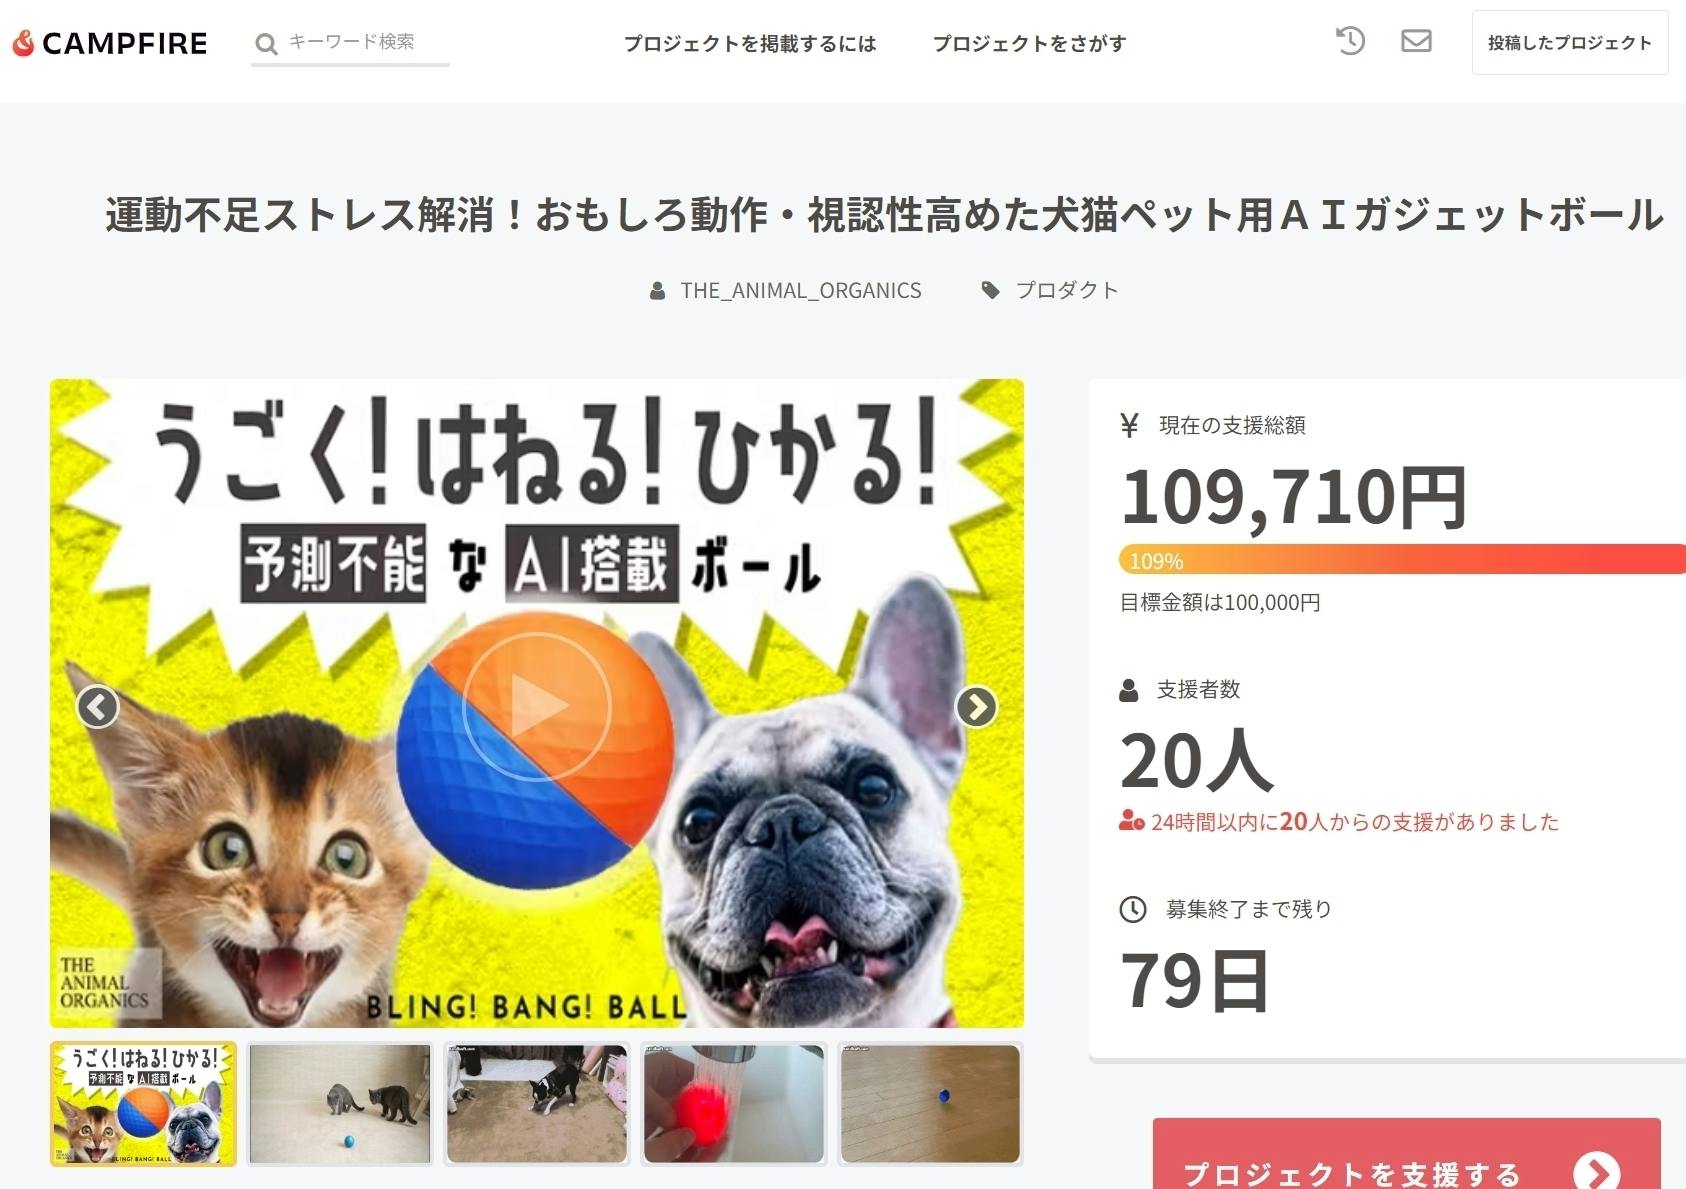Image resolution: width=1686 pixels, height=1189 pixels.
Task: Open the プロダクト category link
Action: tap(1066, 290)
